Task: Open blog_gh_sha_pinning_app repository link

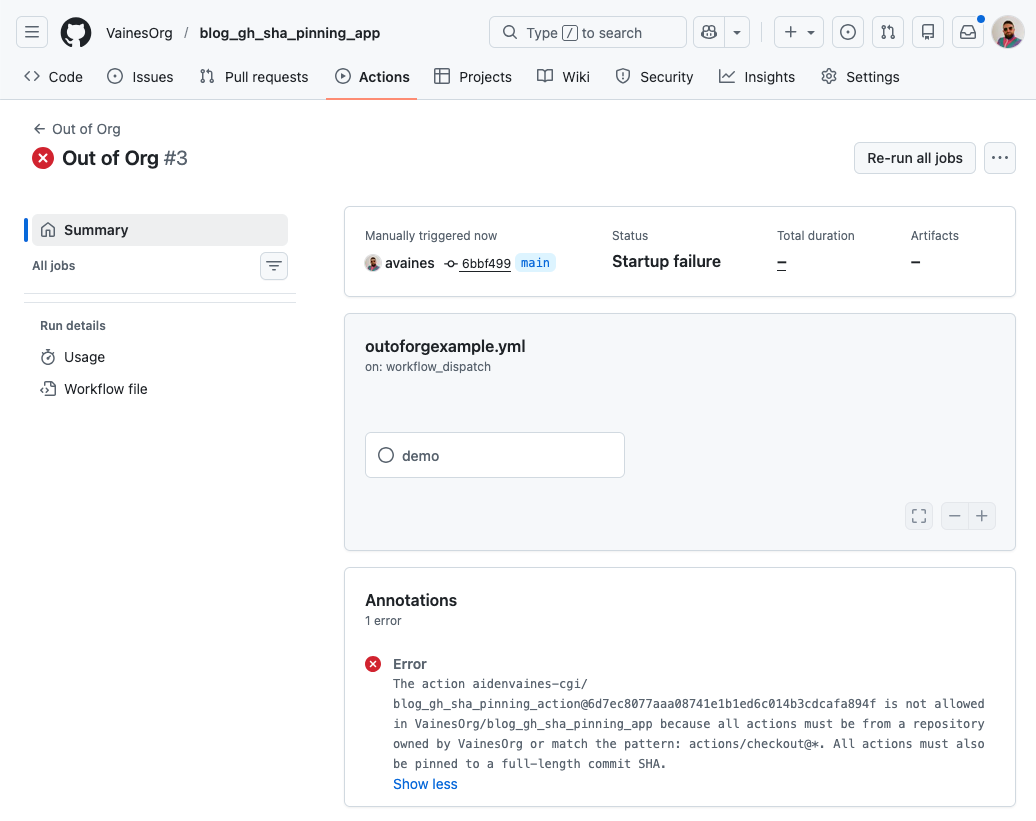Action: pos(289,33)
